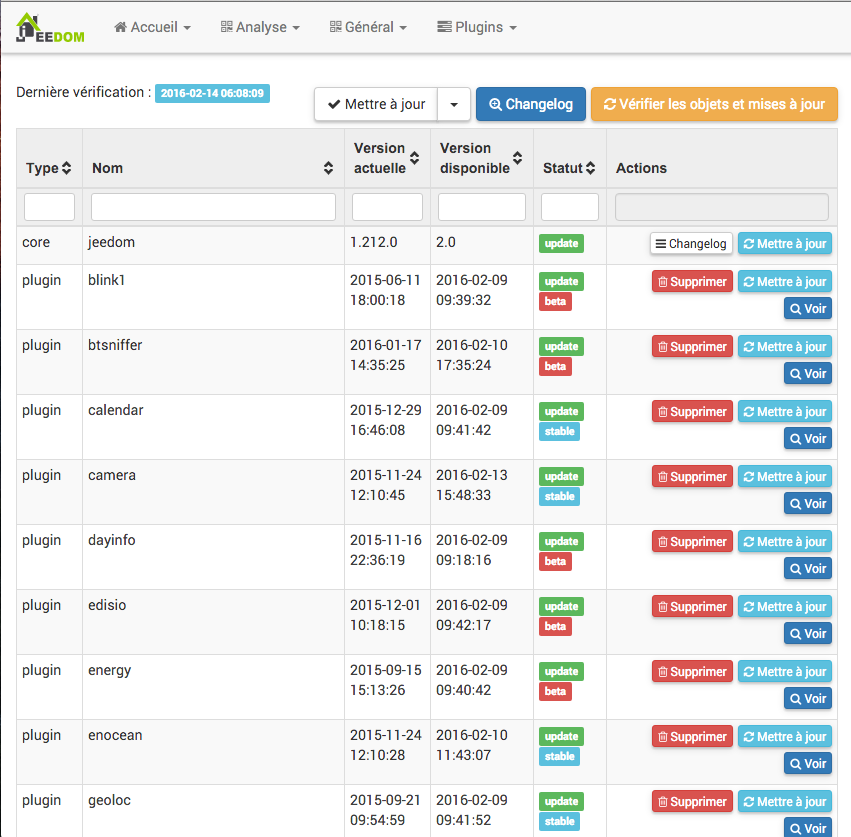The image size is (851, 837).
Task: View the dayinfo plugin
Action: pos(808,568)
